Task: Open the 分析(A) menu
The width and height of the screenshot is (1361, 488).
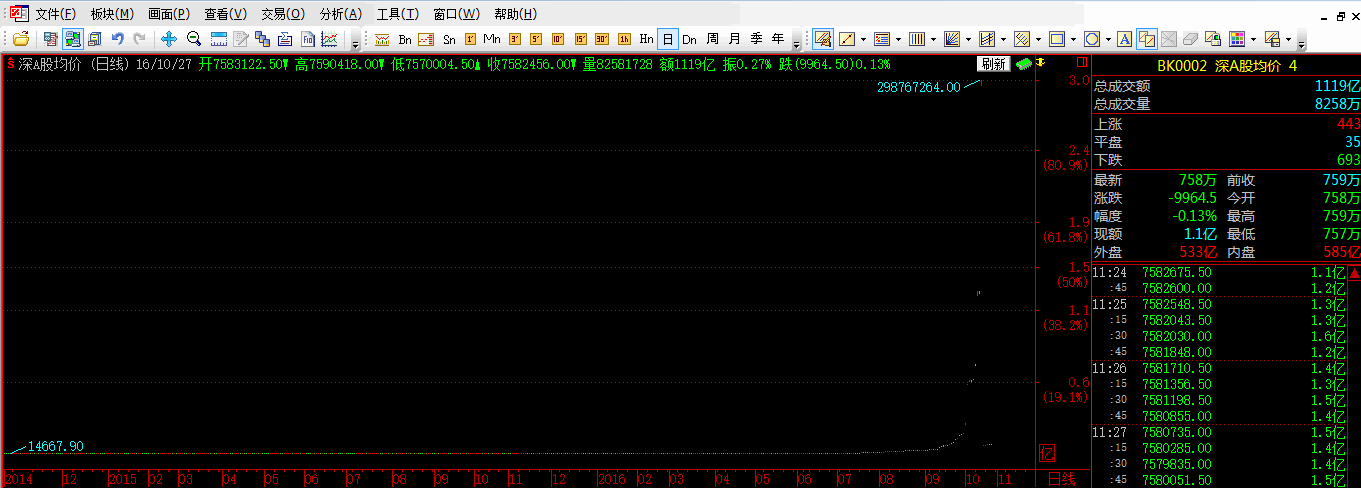Action: tap(340, 14)
